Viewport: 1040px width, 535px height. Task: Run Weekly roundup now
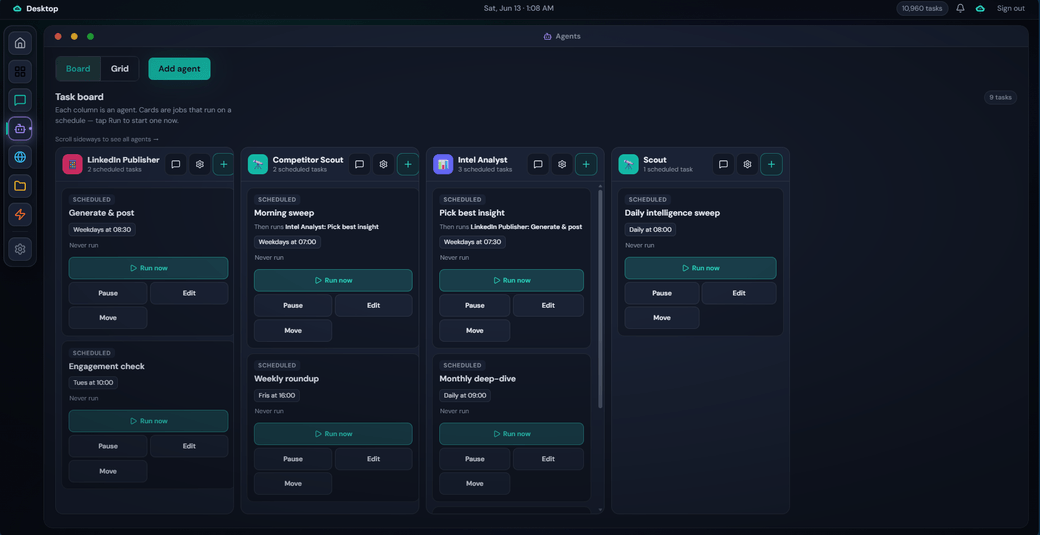(333, 434)
